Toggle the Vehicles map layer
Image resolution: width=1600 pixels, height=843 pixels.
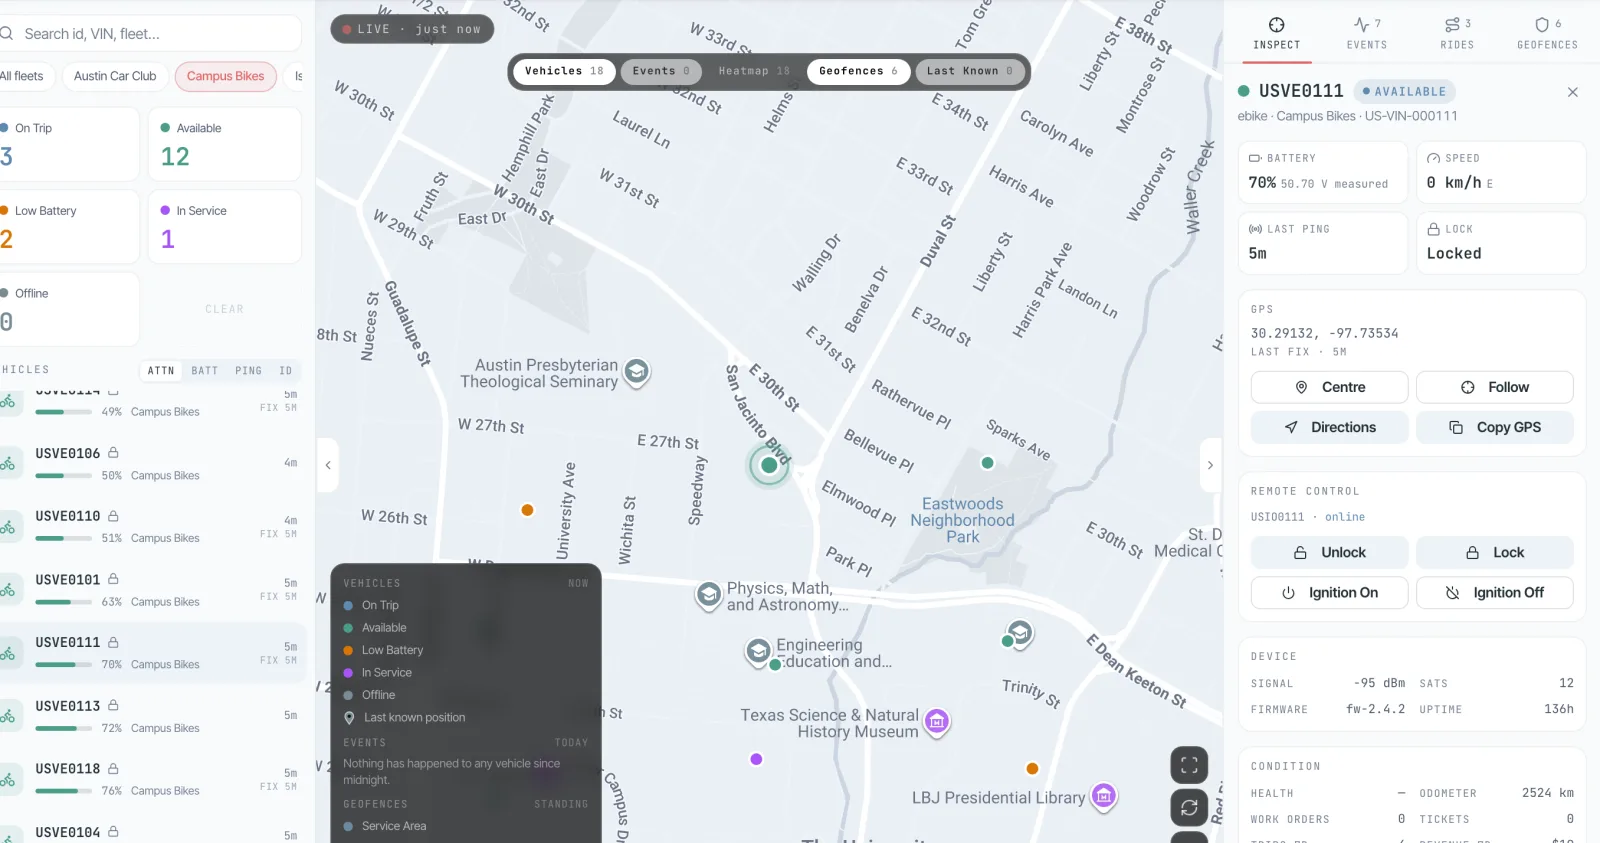[x=564, y=71]
